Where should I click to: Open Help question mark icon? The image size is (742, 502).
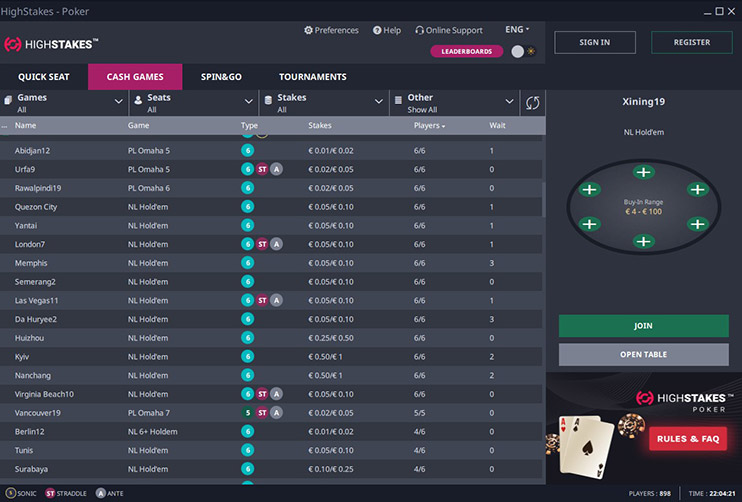(377, 30)
